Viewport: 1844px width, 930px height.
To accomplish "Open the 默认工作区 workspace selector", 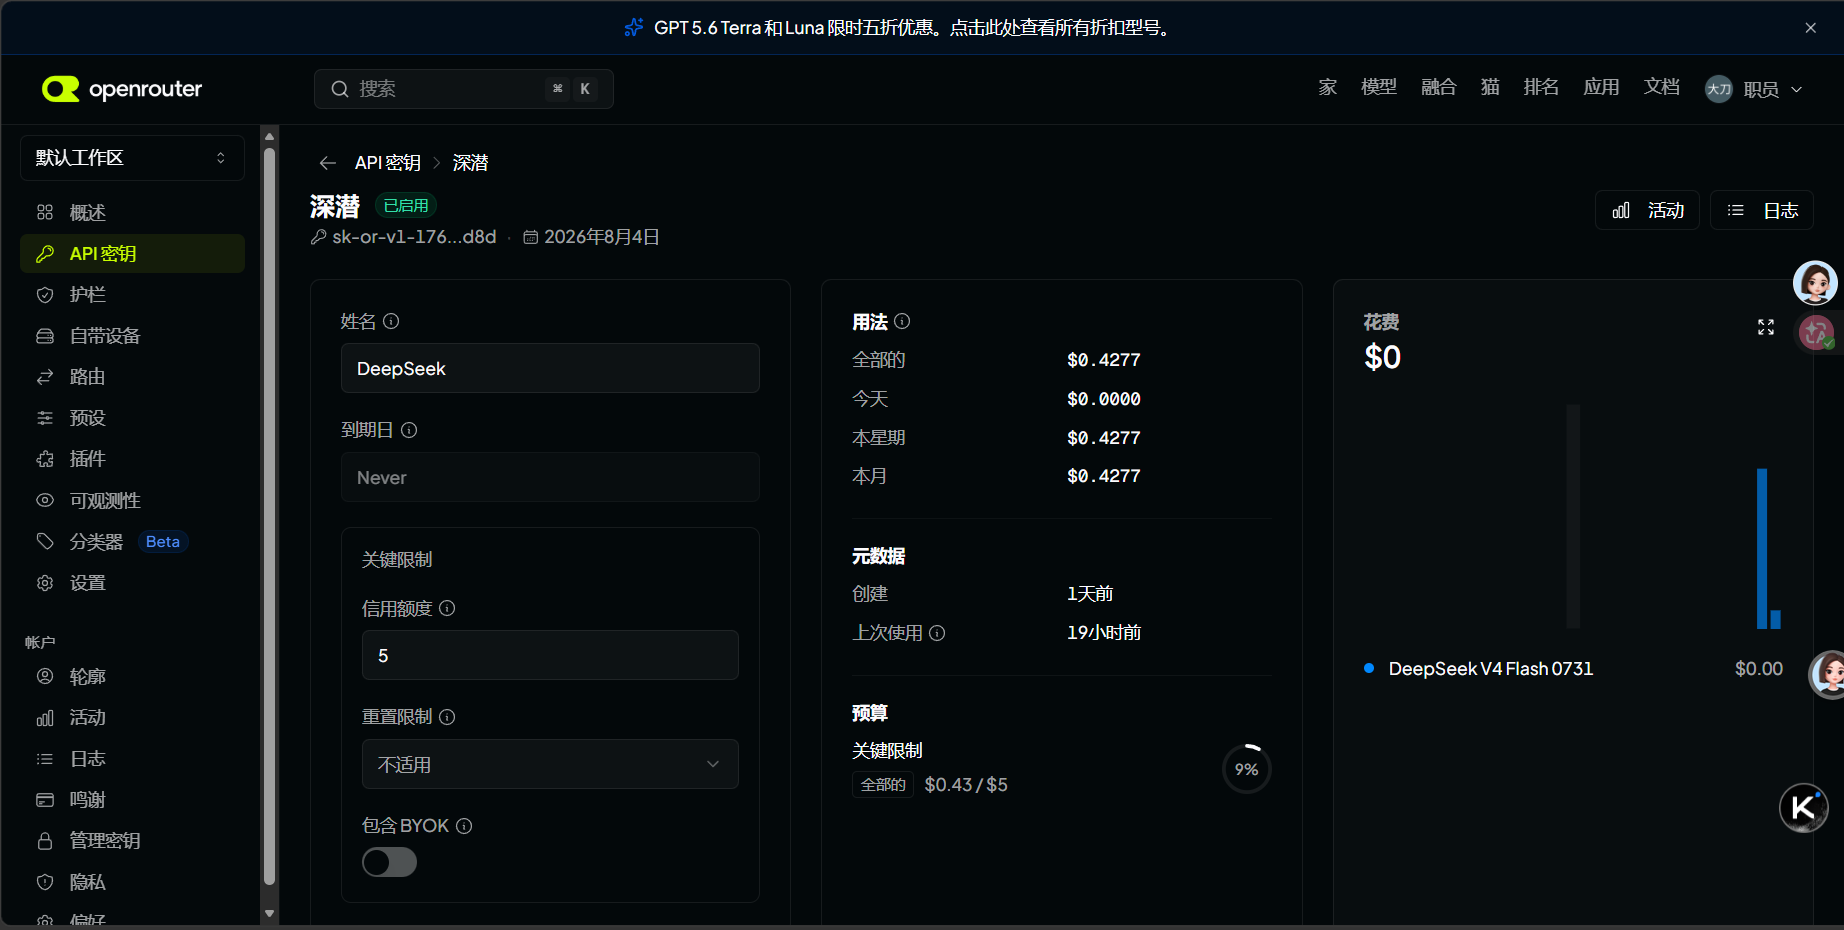I will [x=132, y=158].
